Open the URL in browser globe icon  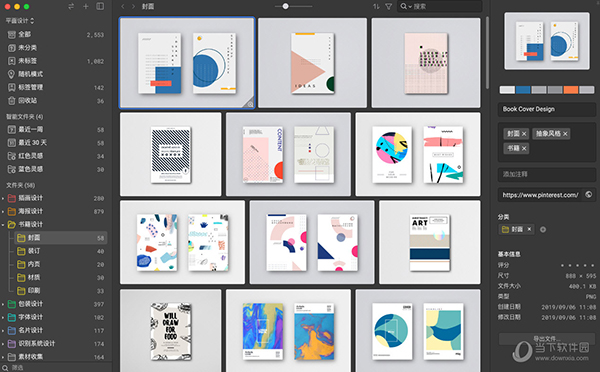[x=589, y=195]
